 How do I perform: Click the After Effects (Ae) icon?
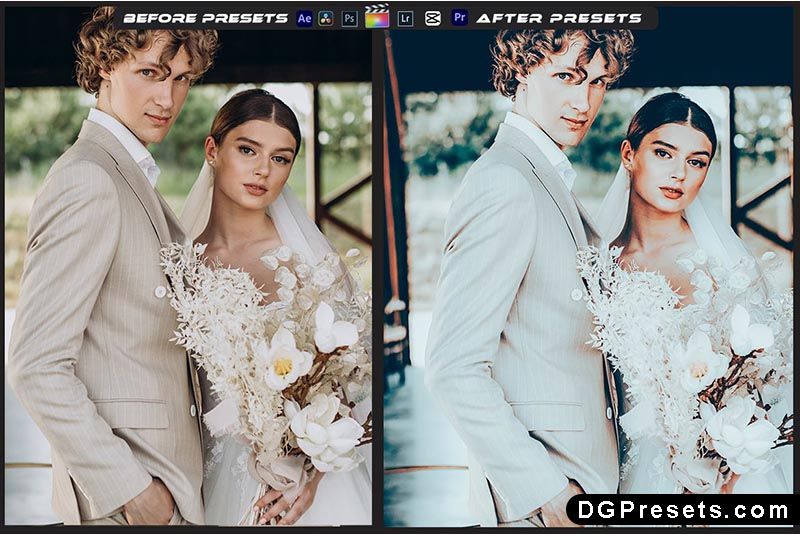point(305,19)
